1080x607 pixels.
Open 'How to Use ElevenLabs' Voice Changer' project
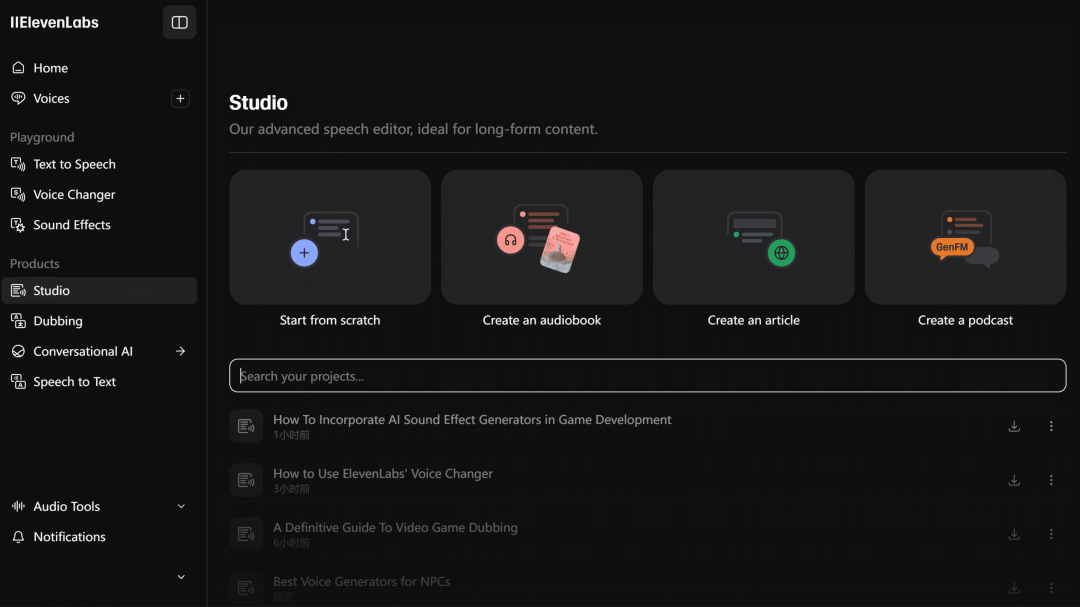[383, 473]
